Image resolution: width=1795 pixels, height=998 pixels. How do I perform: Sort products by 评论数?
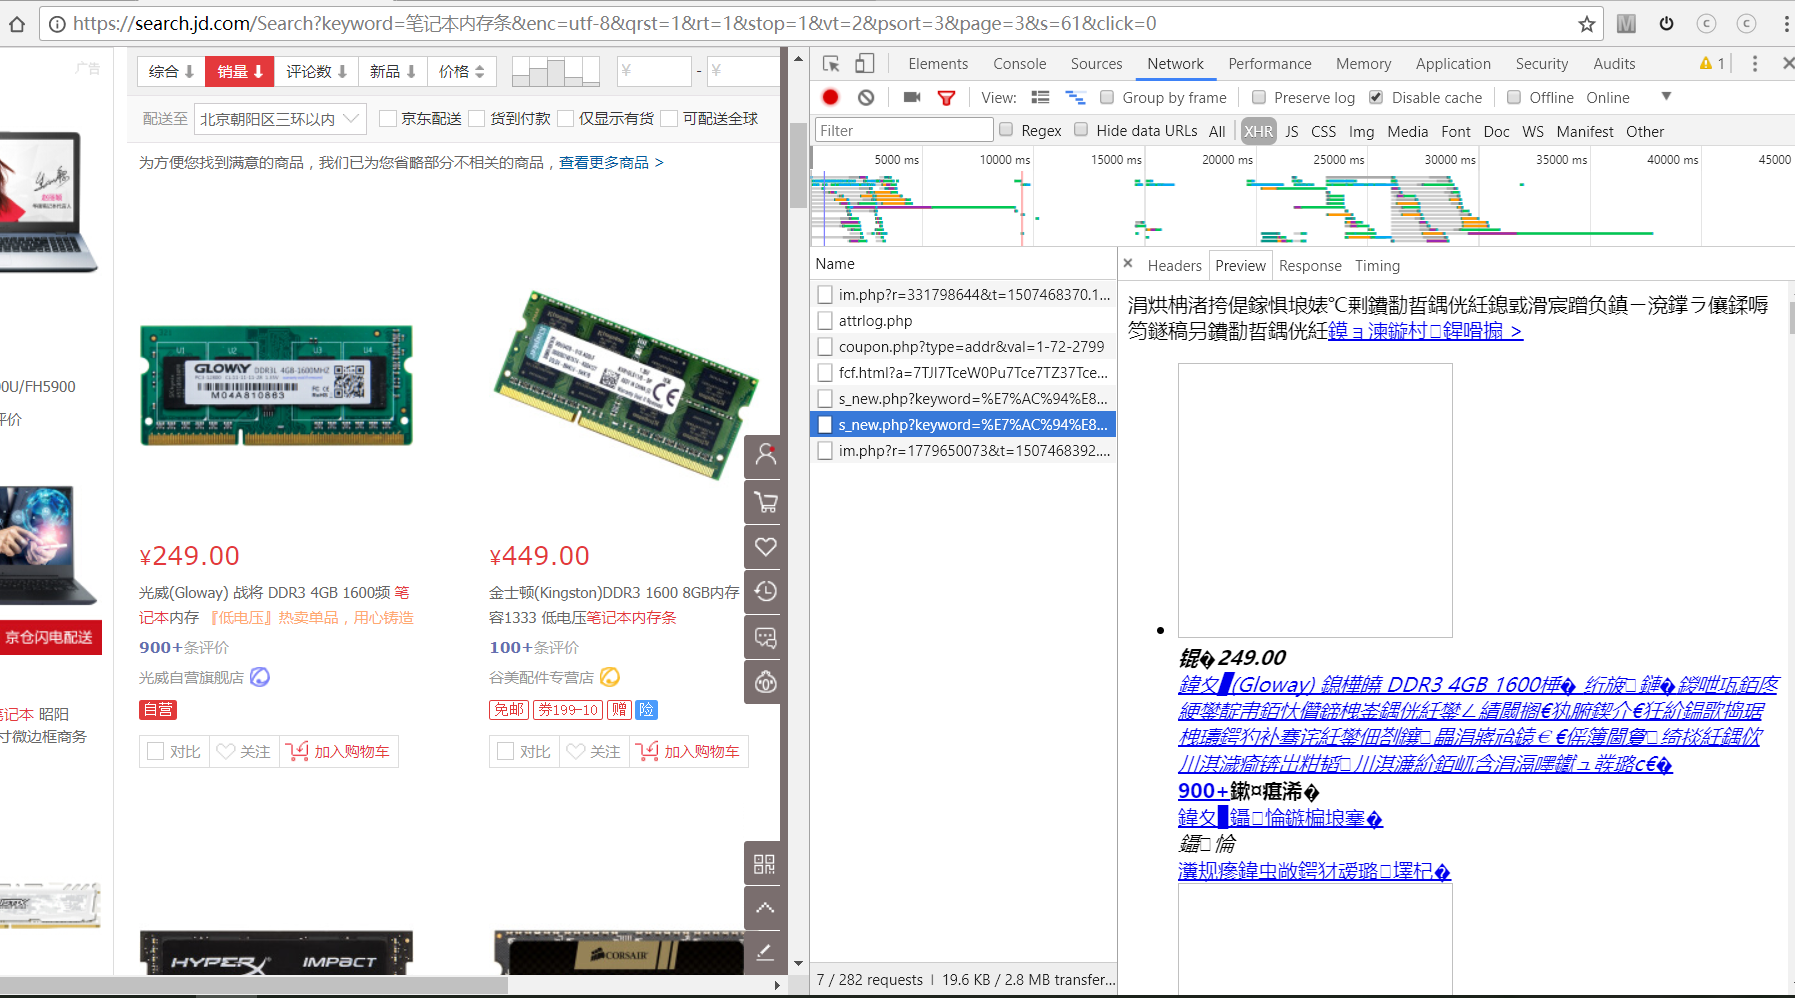click(316, 71)
